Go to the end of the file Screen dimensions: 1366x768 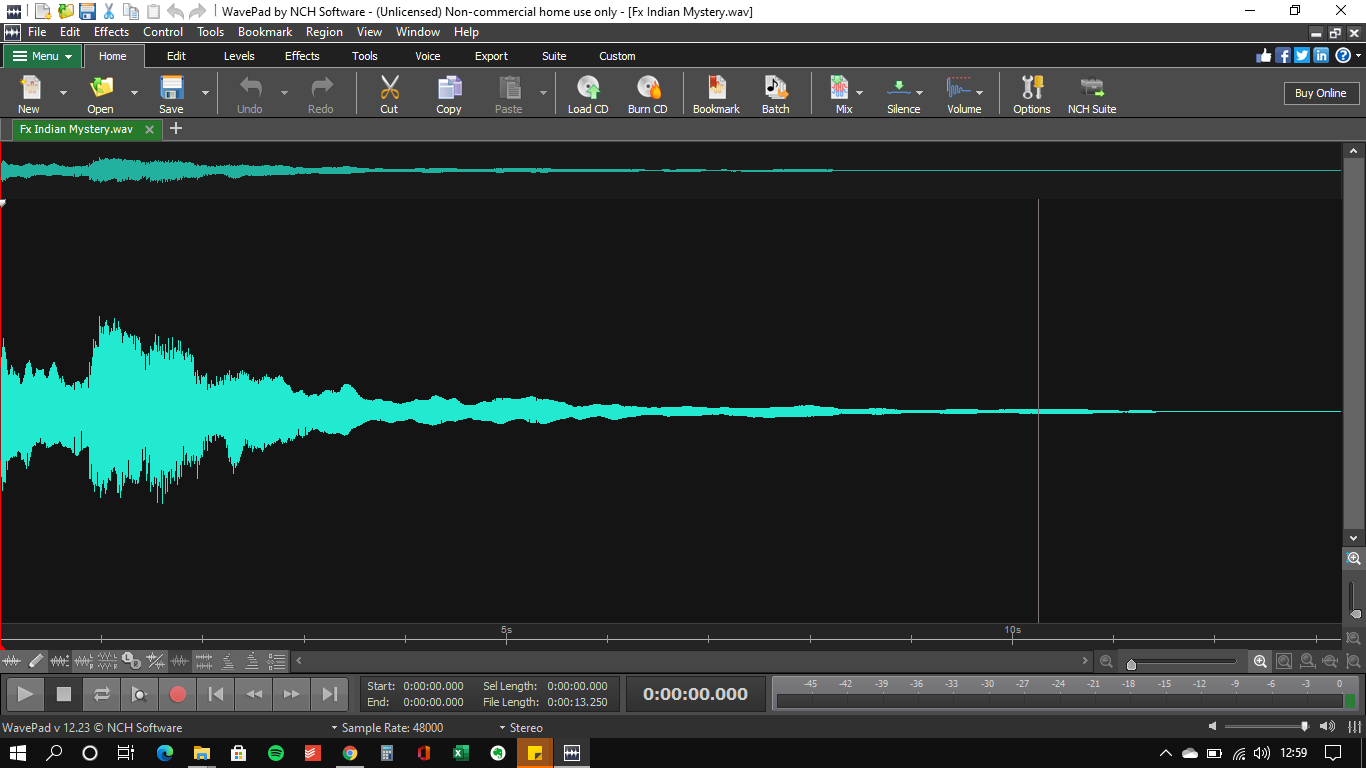[x=330, y=694]
